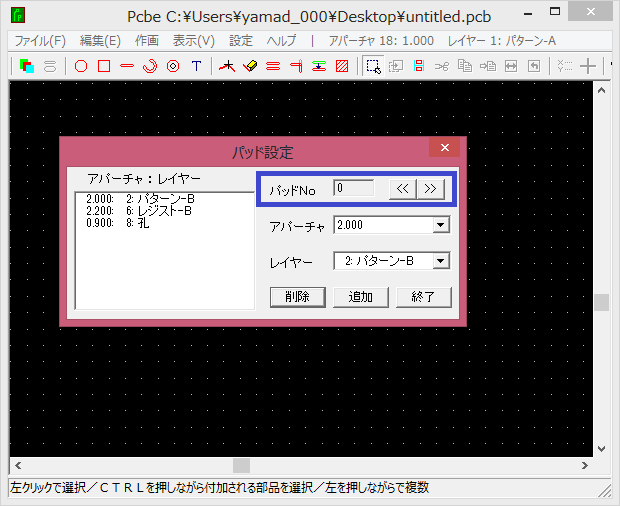Activate the dashed selection rectangle tool
This screenshot has width=620, height=506.
(372, 67)
